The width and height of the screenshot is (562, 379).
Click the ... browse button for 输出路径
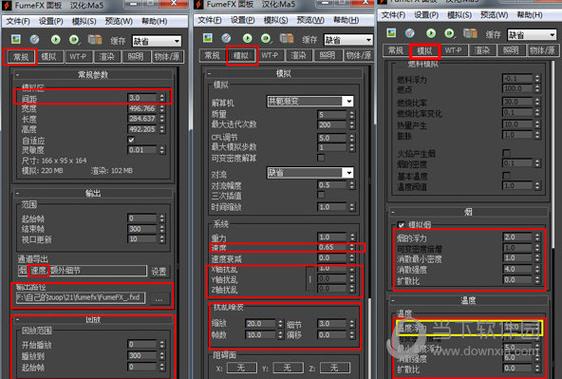[159, 298]
